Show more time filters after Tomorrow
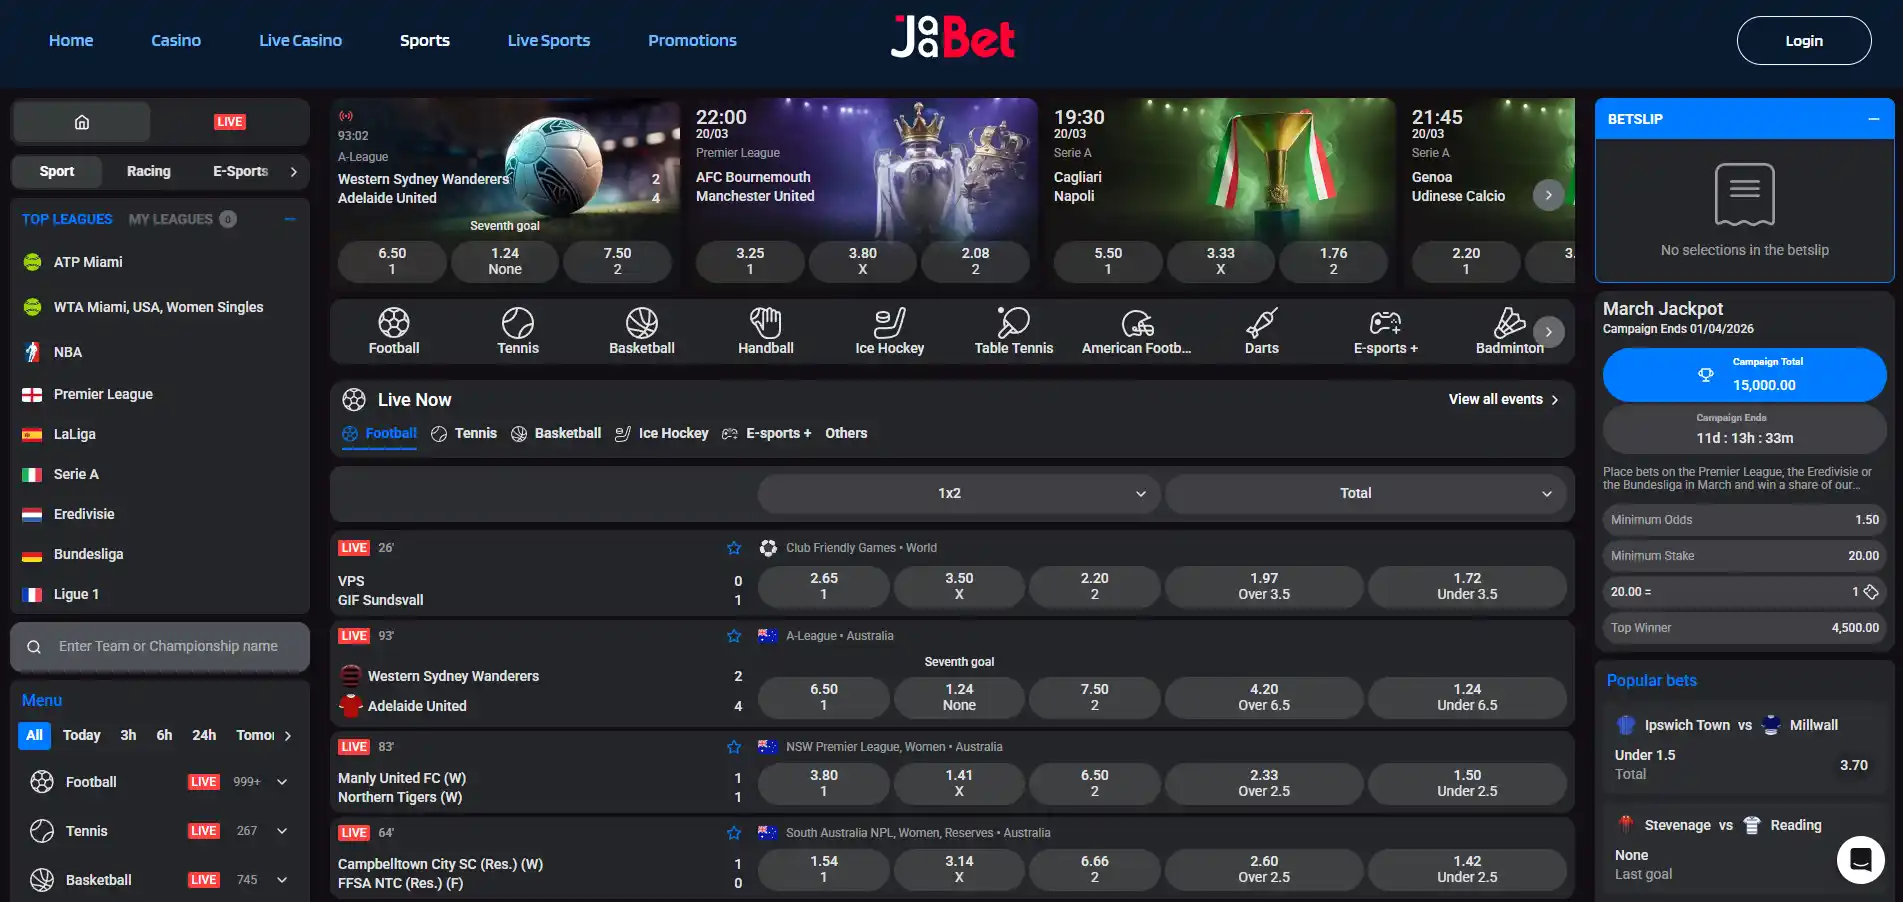Image resolution: width=1903 pixels, height=902 pixels. tap(288, 736)
